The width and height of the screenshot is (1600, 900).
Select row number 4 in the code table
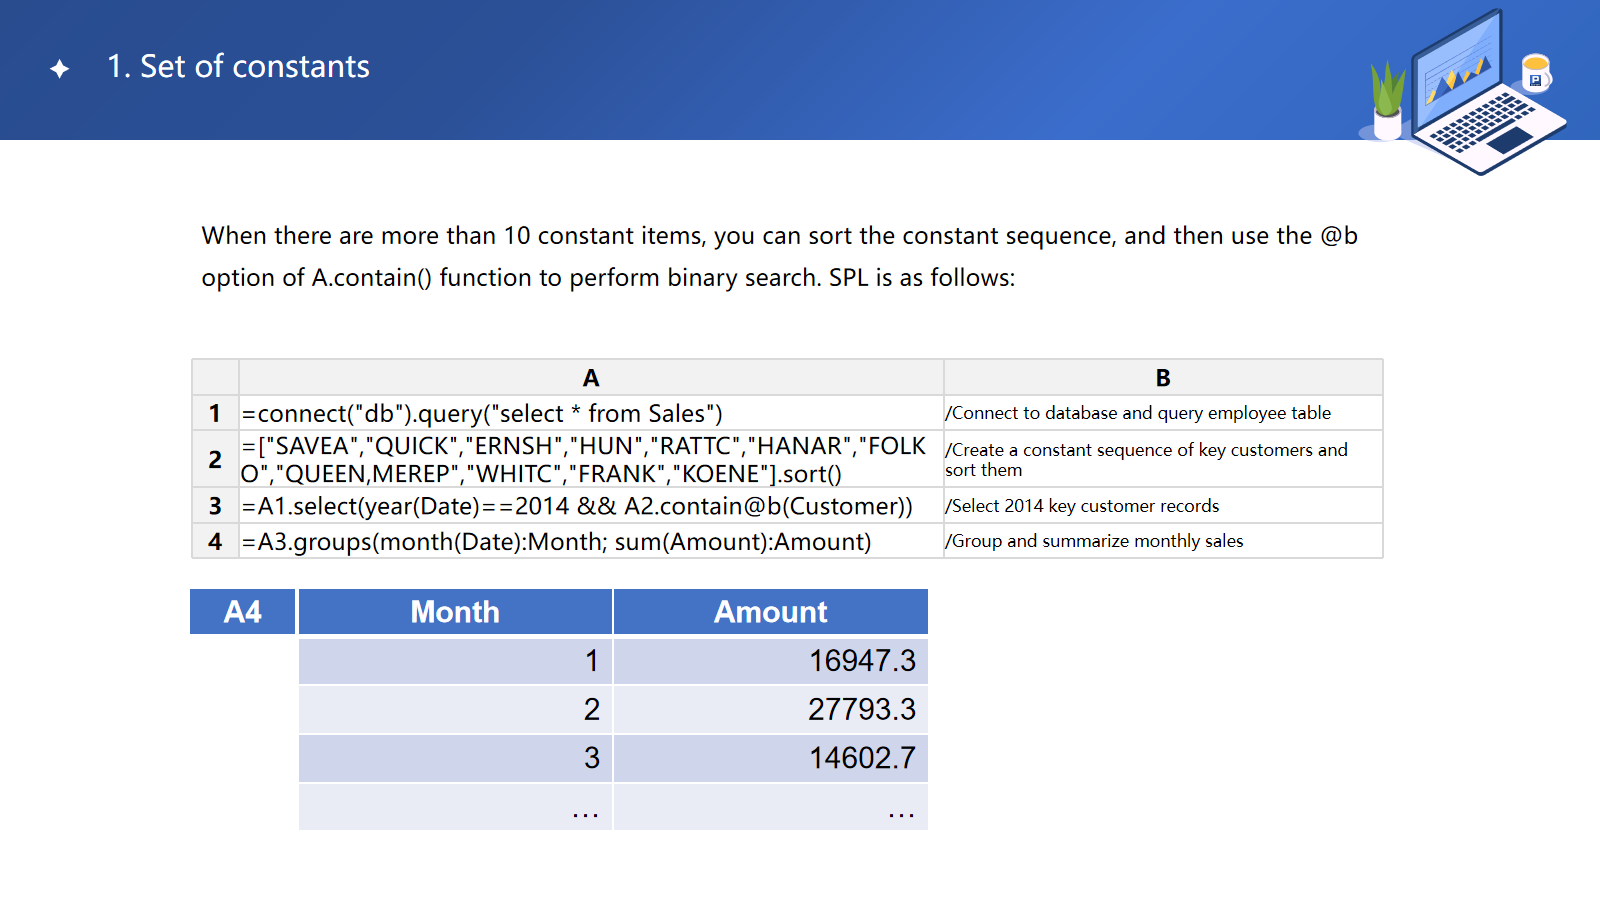[x=215, y=541]
